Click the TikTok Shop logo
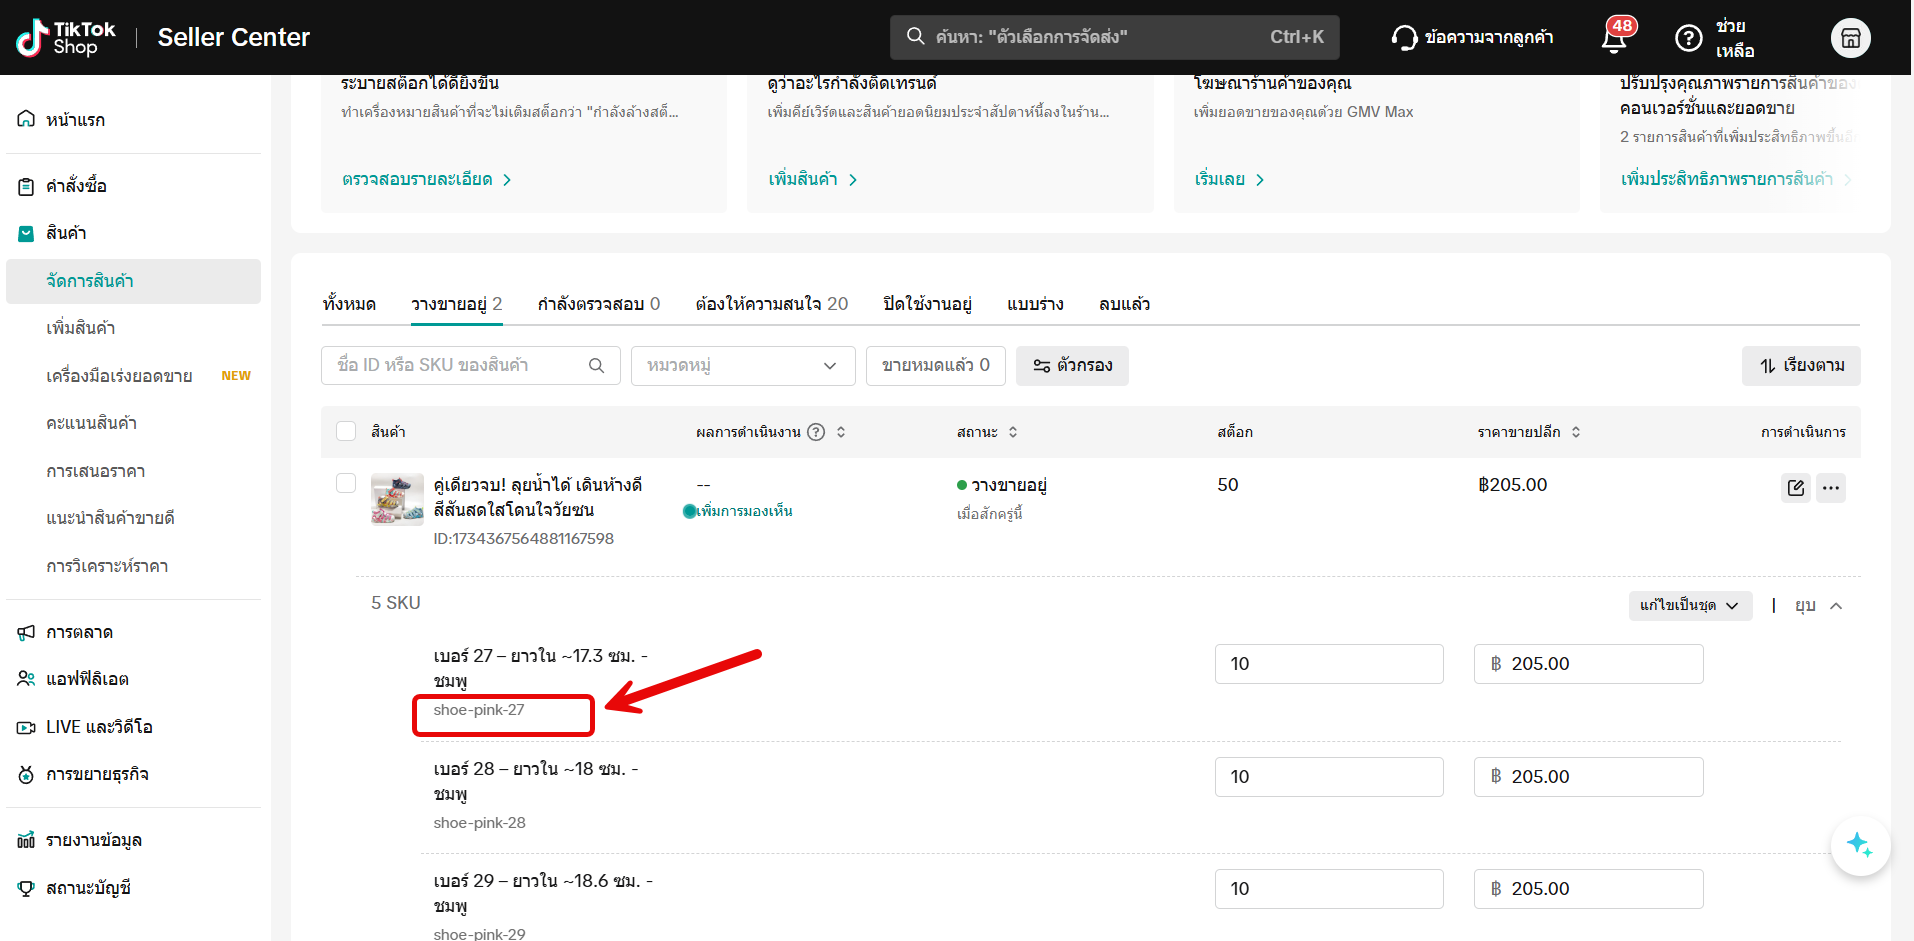This screenshot has width=1914, height=941. click(x=66, y=38)
